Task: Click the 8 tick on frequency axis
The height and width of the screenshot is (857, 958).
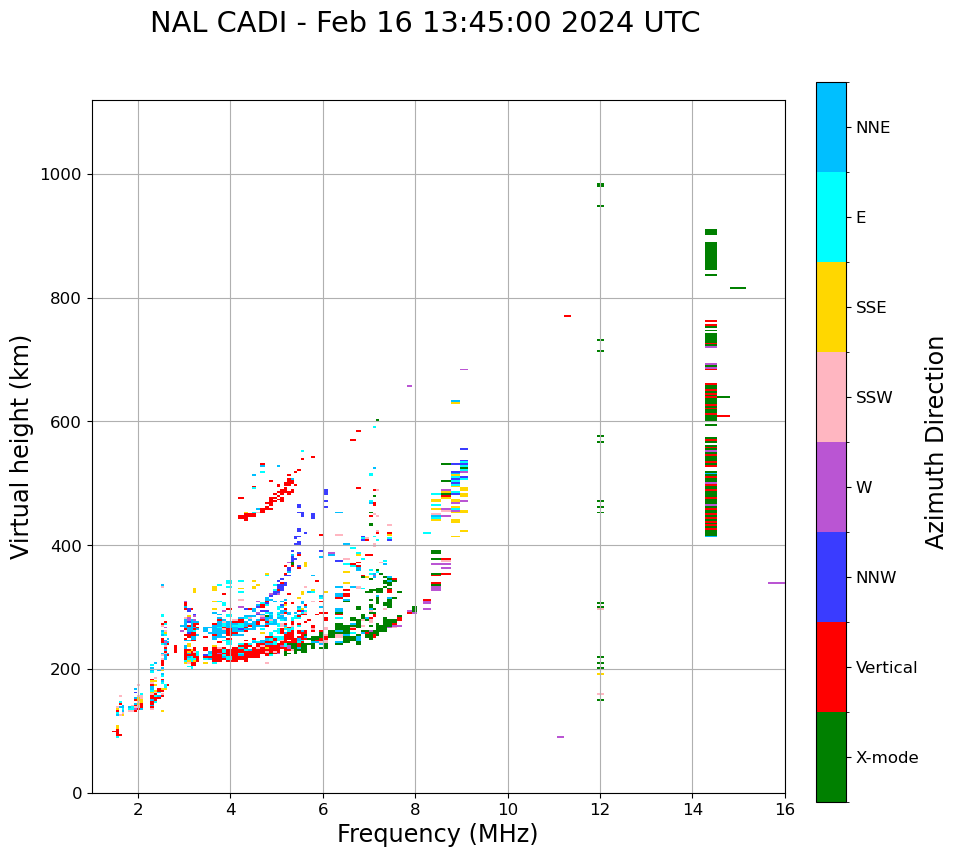Action: pos(415,809)
